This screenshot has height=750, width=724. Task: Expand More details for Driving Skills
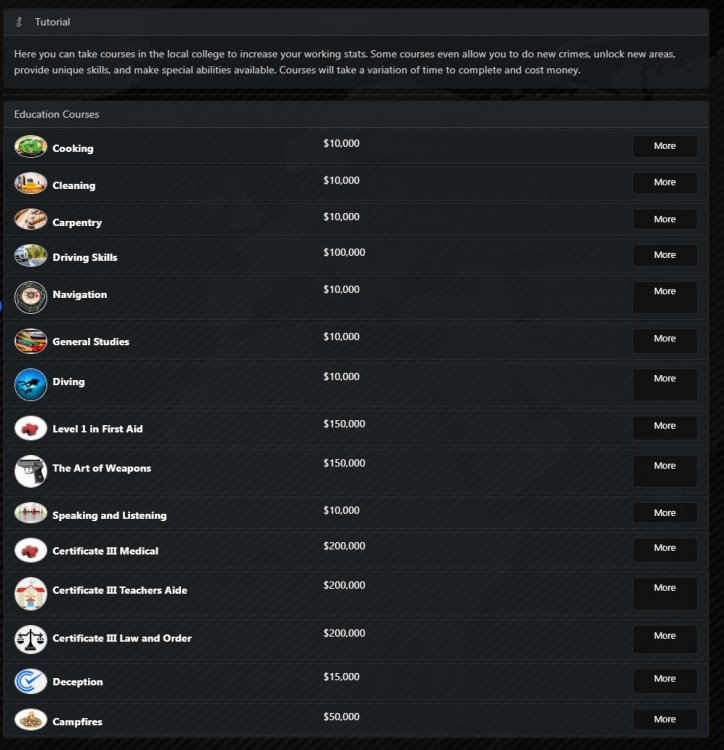pyautogui.click(x=664, y=255)
